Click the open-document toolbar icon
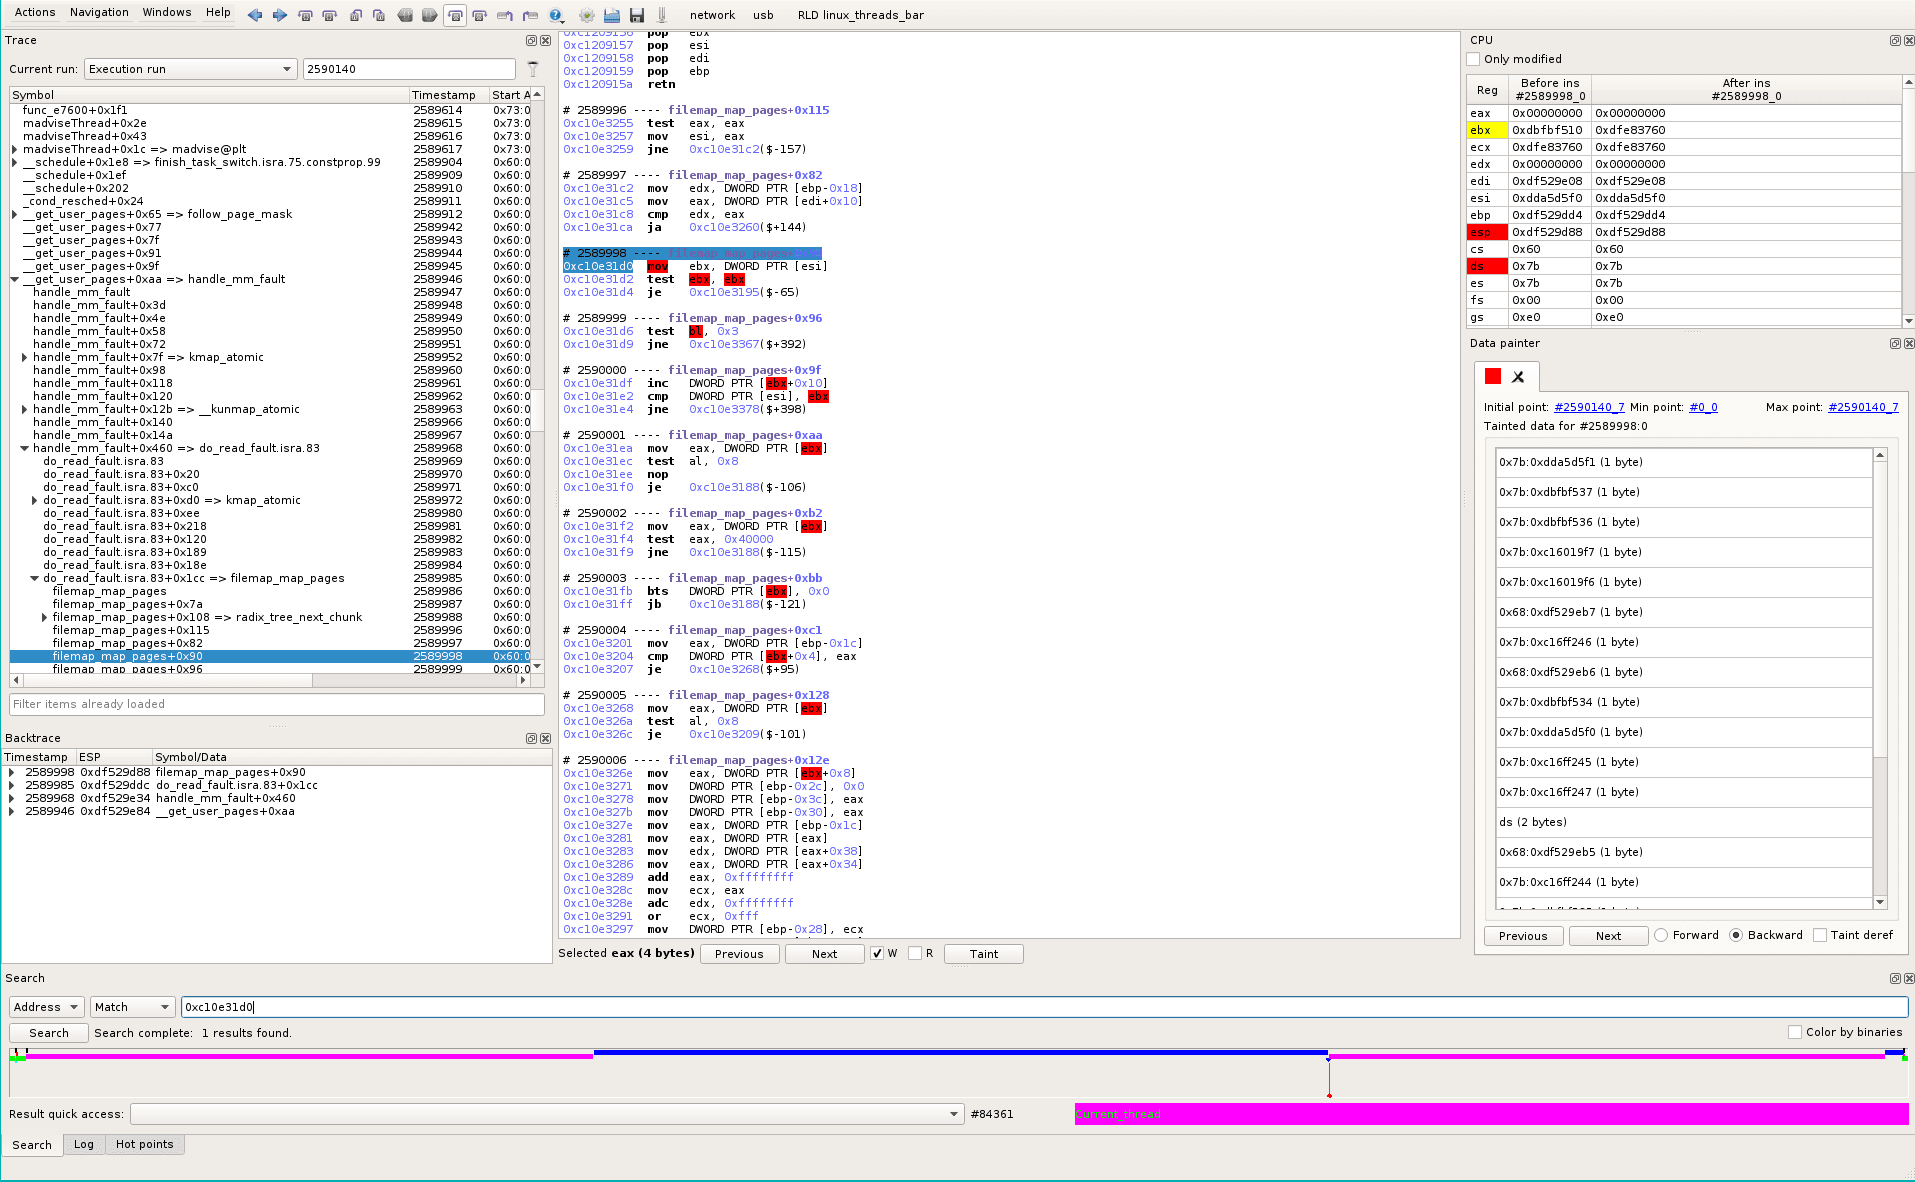1915x1182 pixels. (612, 16)
